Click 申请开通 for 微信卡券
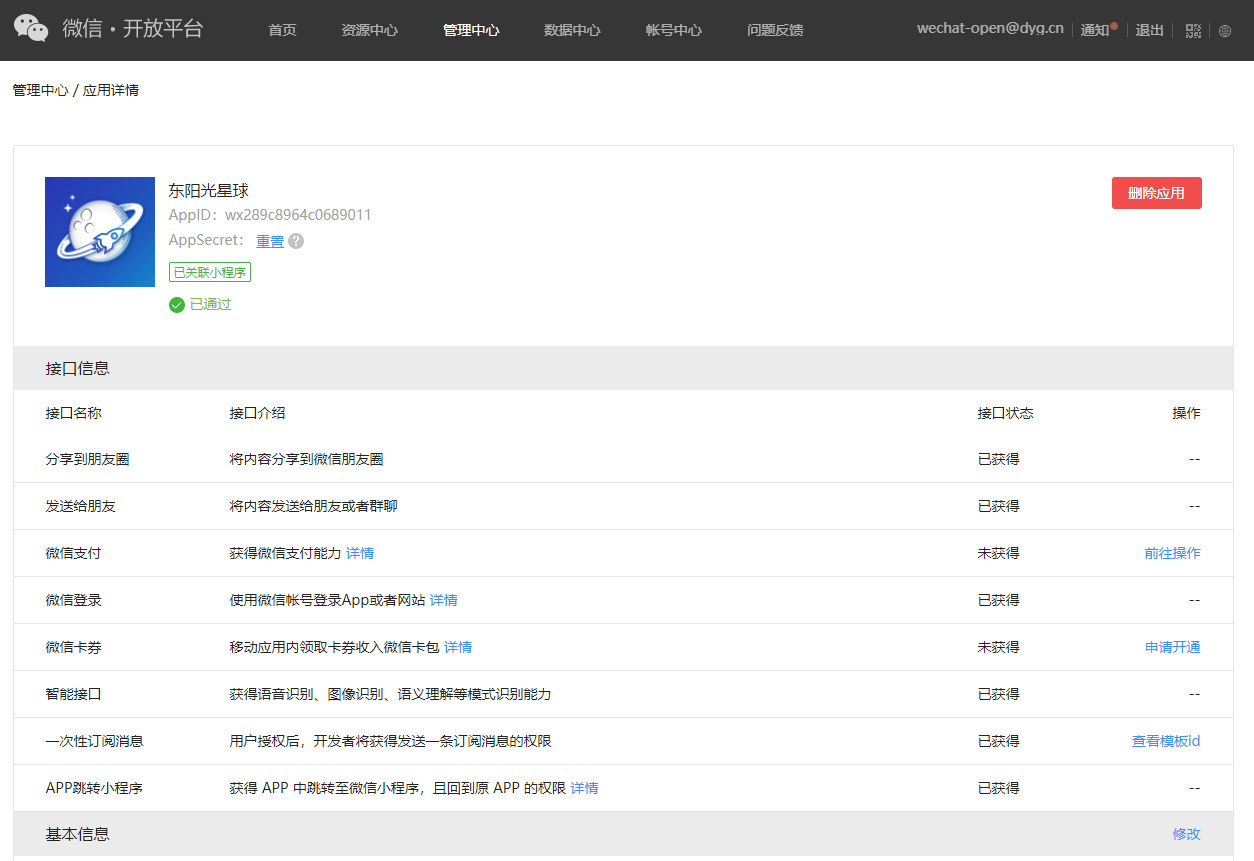This screenshot has height=861, width=1254. point(1173,647)
